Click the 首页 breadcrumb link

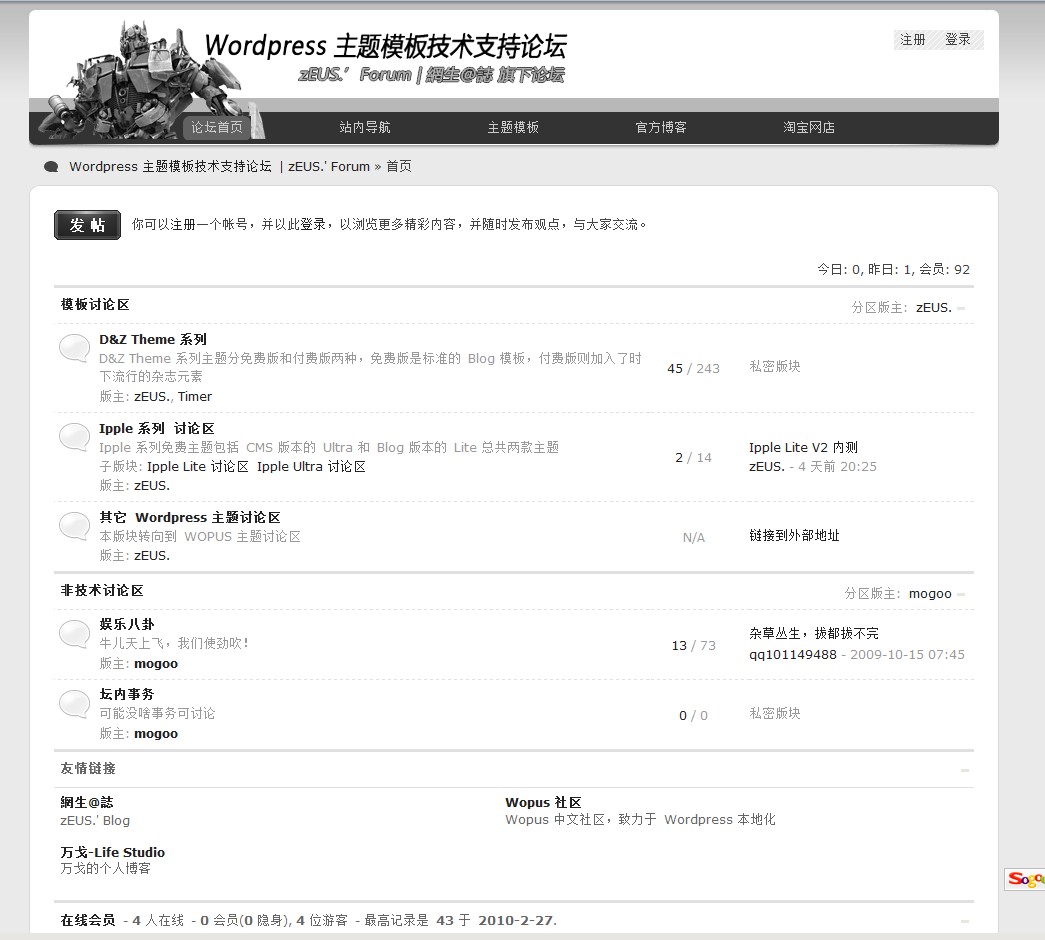[x=399, y=167]
